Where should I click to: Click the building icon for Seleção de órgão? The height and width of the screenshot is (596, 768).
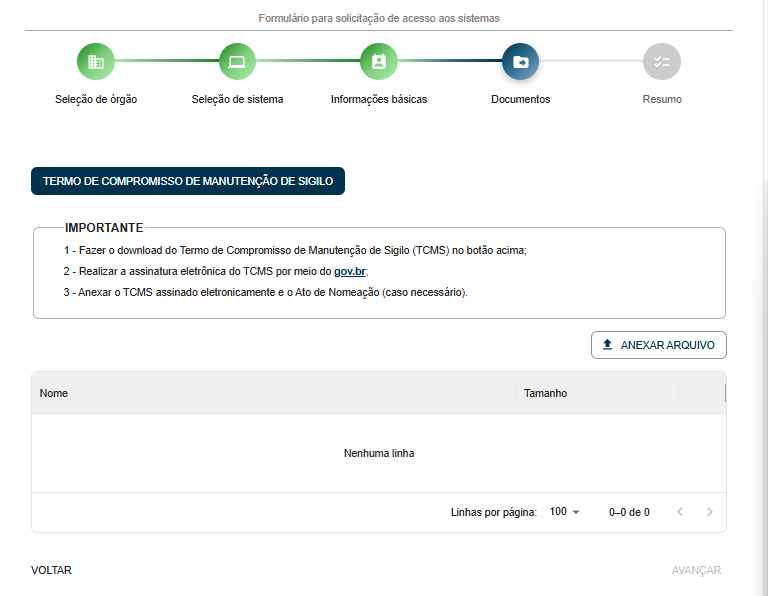coord(96,62)
